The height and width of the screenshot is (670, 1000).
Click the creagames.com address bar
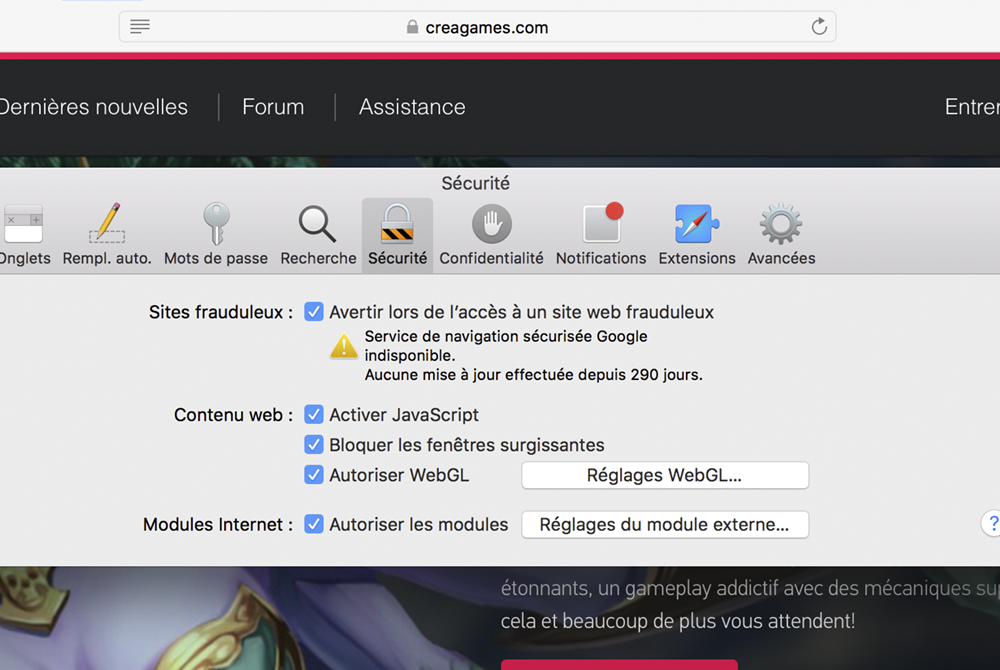click(478, 27)
